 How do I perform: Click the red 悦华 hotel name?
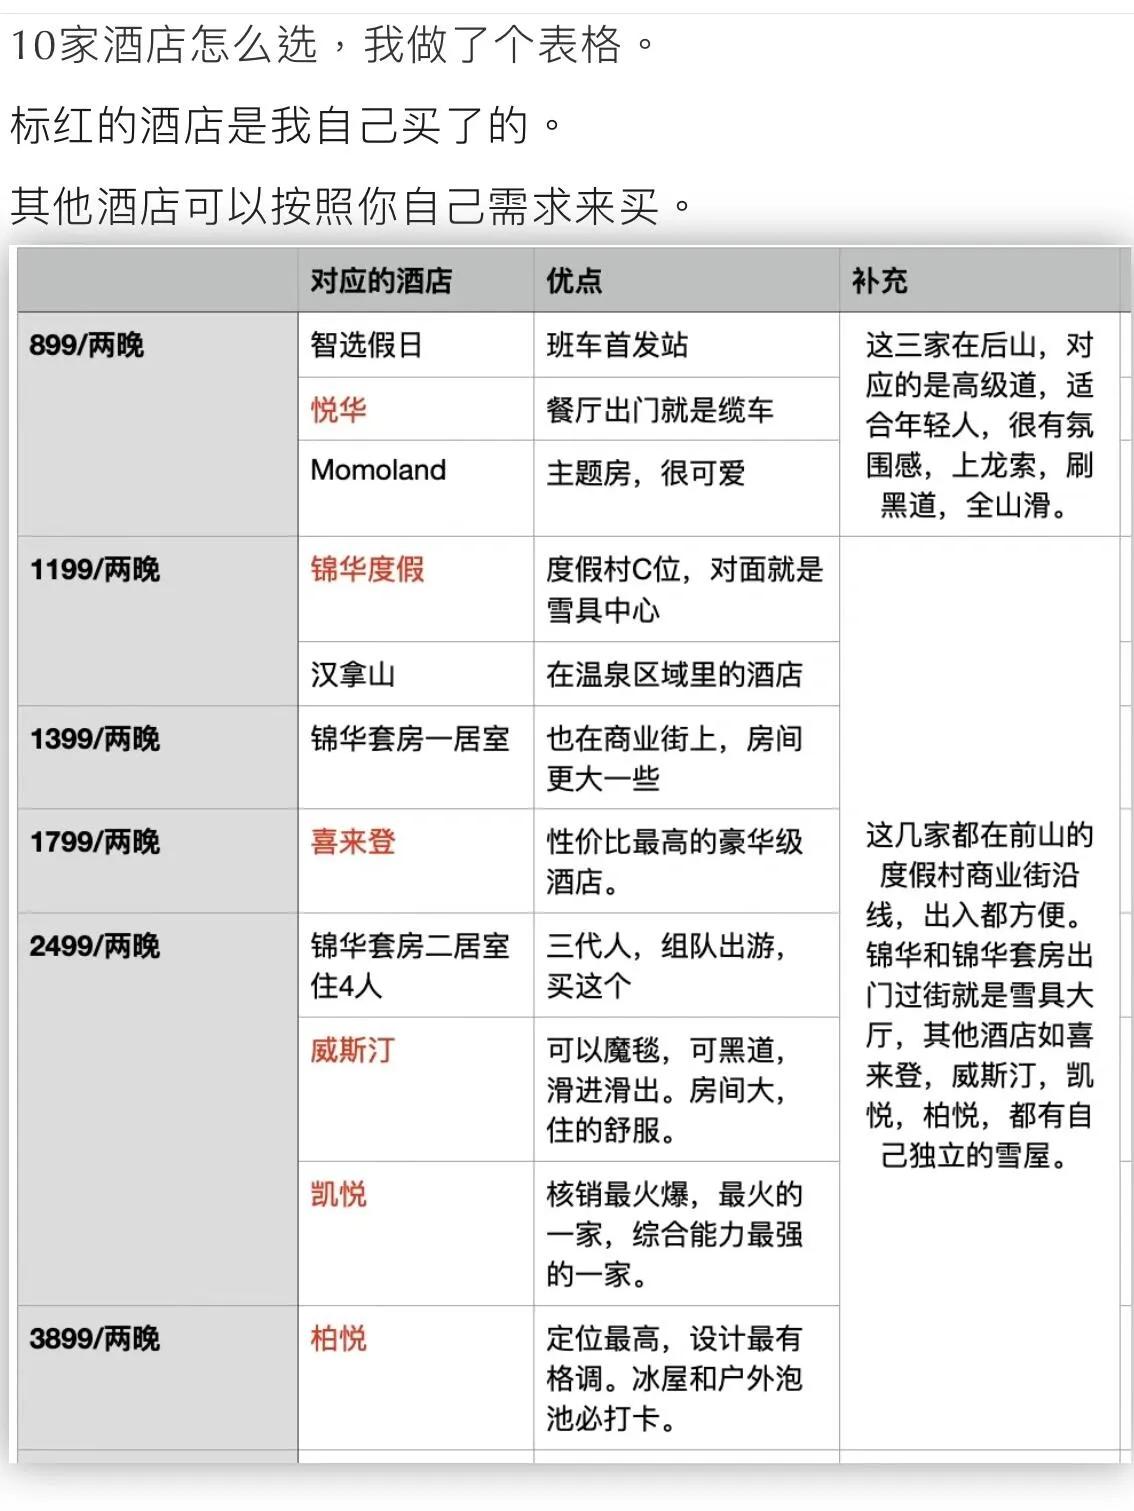(x=339, y=410)
